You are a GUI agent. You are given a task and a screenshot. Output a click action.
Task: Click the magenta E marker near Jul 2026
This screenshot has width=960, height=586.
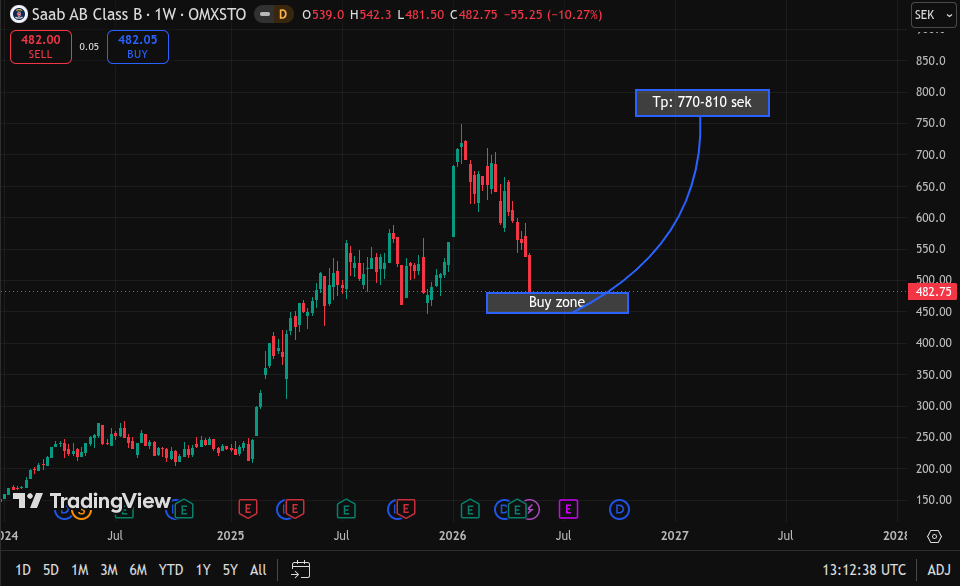pos(568,509)
